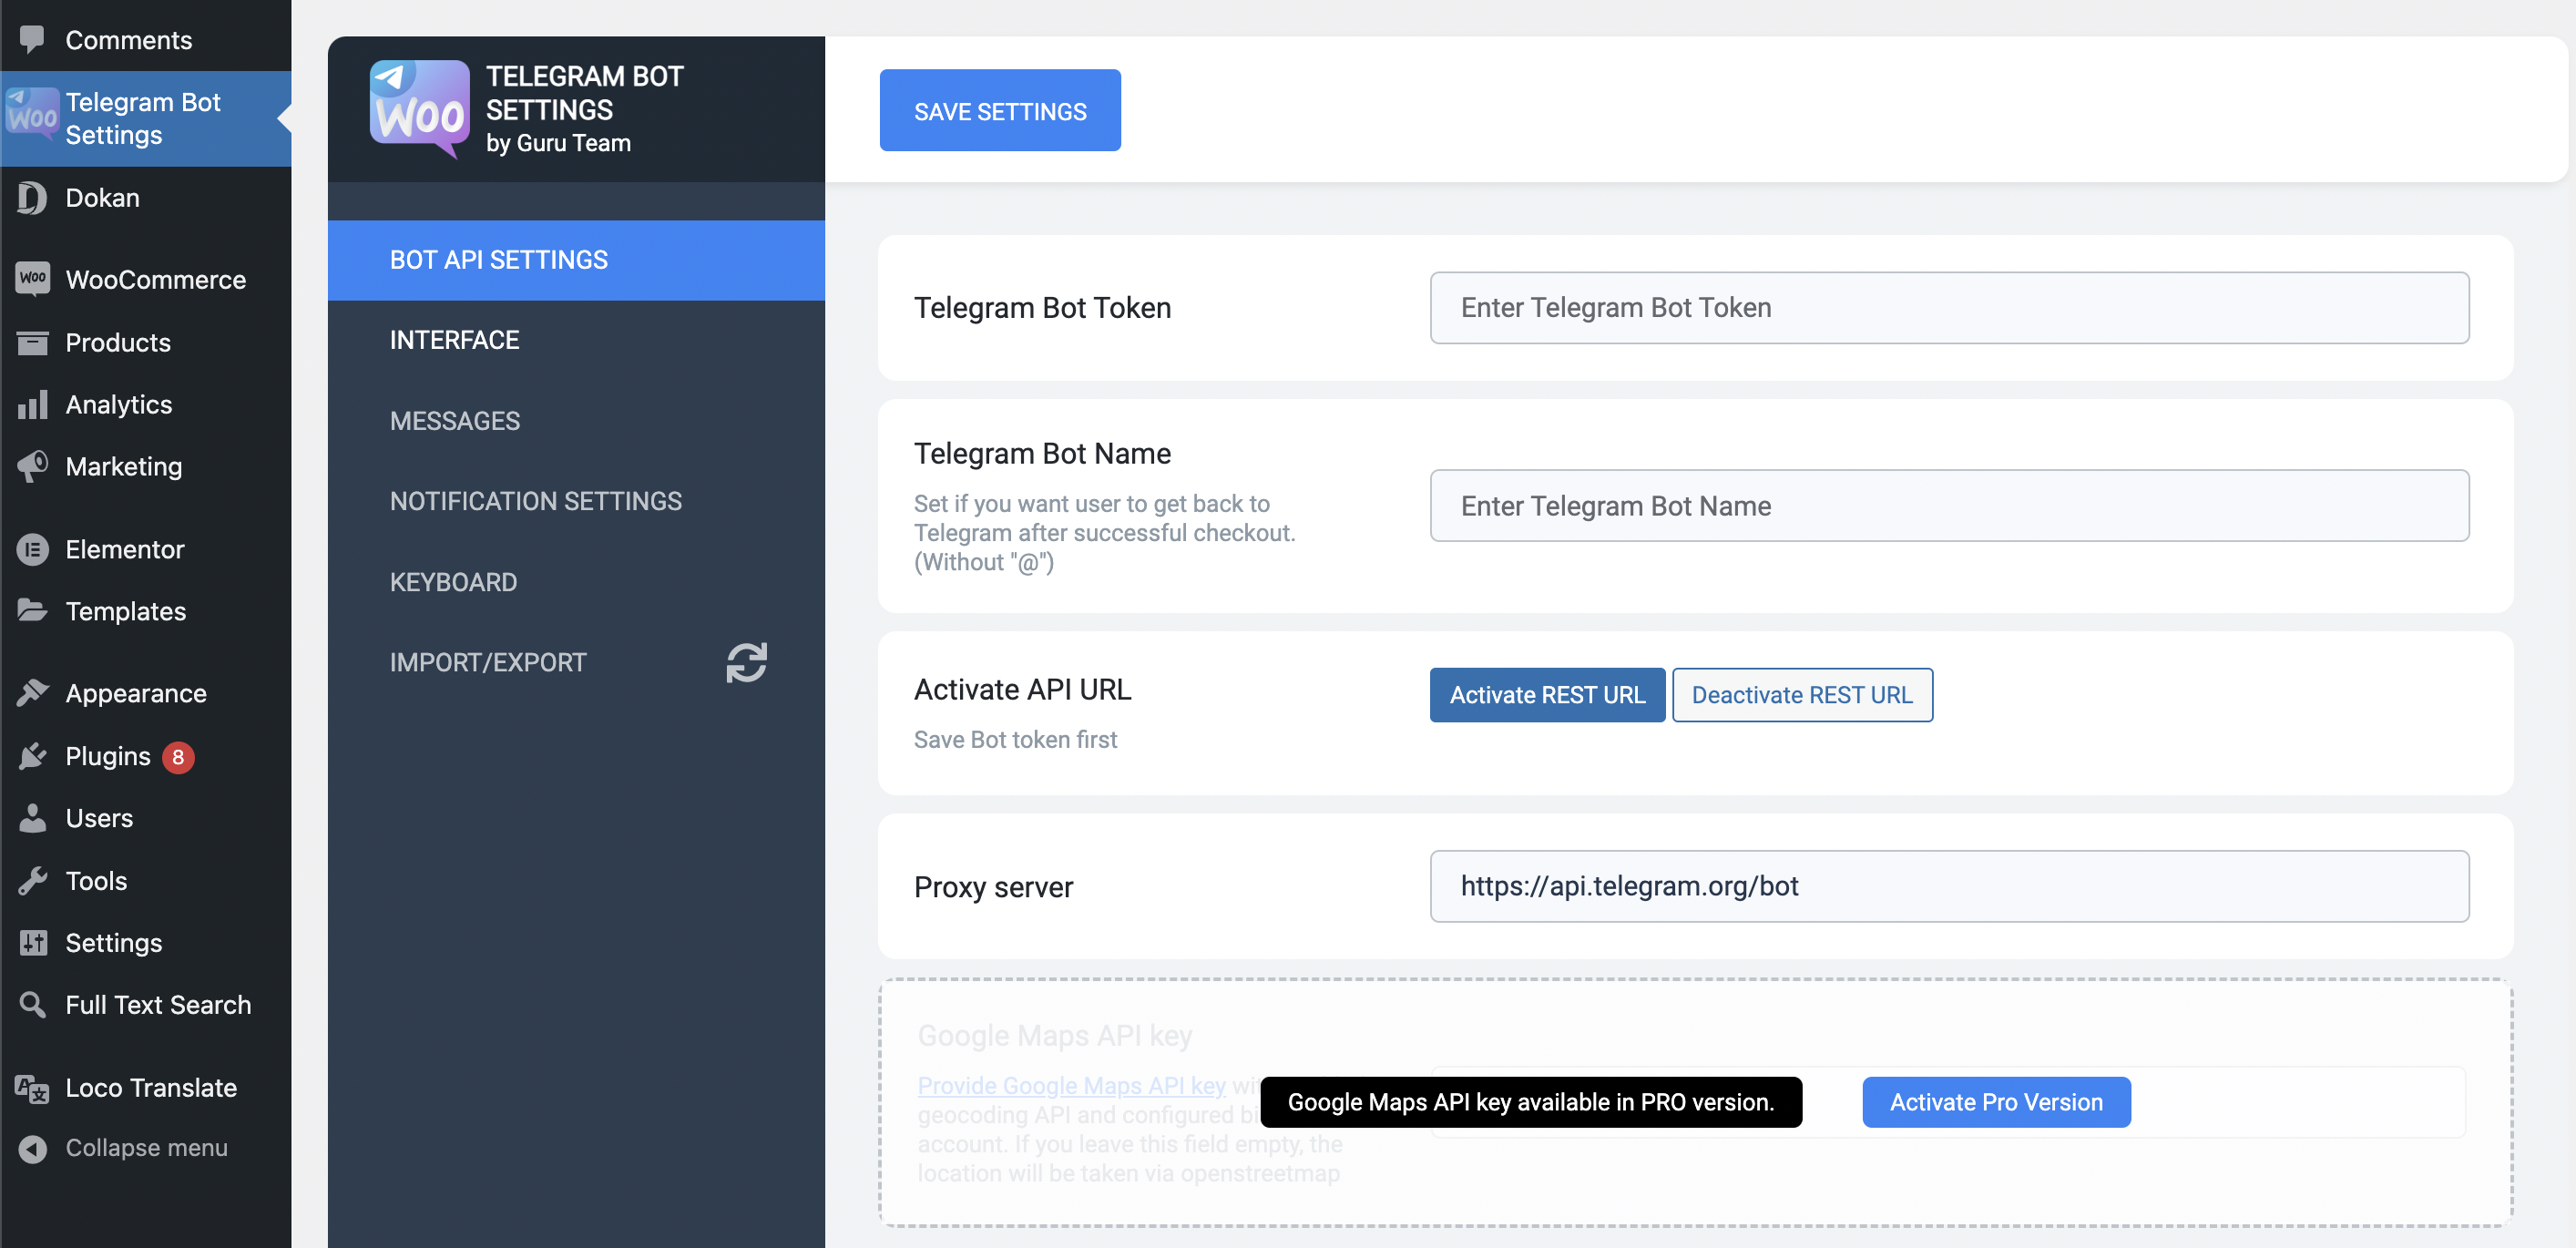This screenshot has width=2576, height=1248.
Task: Click the Plugins update count badge 8
Action: click(x=178, y=757)
